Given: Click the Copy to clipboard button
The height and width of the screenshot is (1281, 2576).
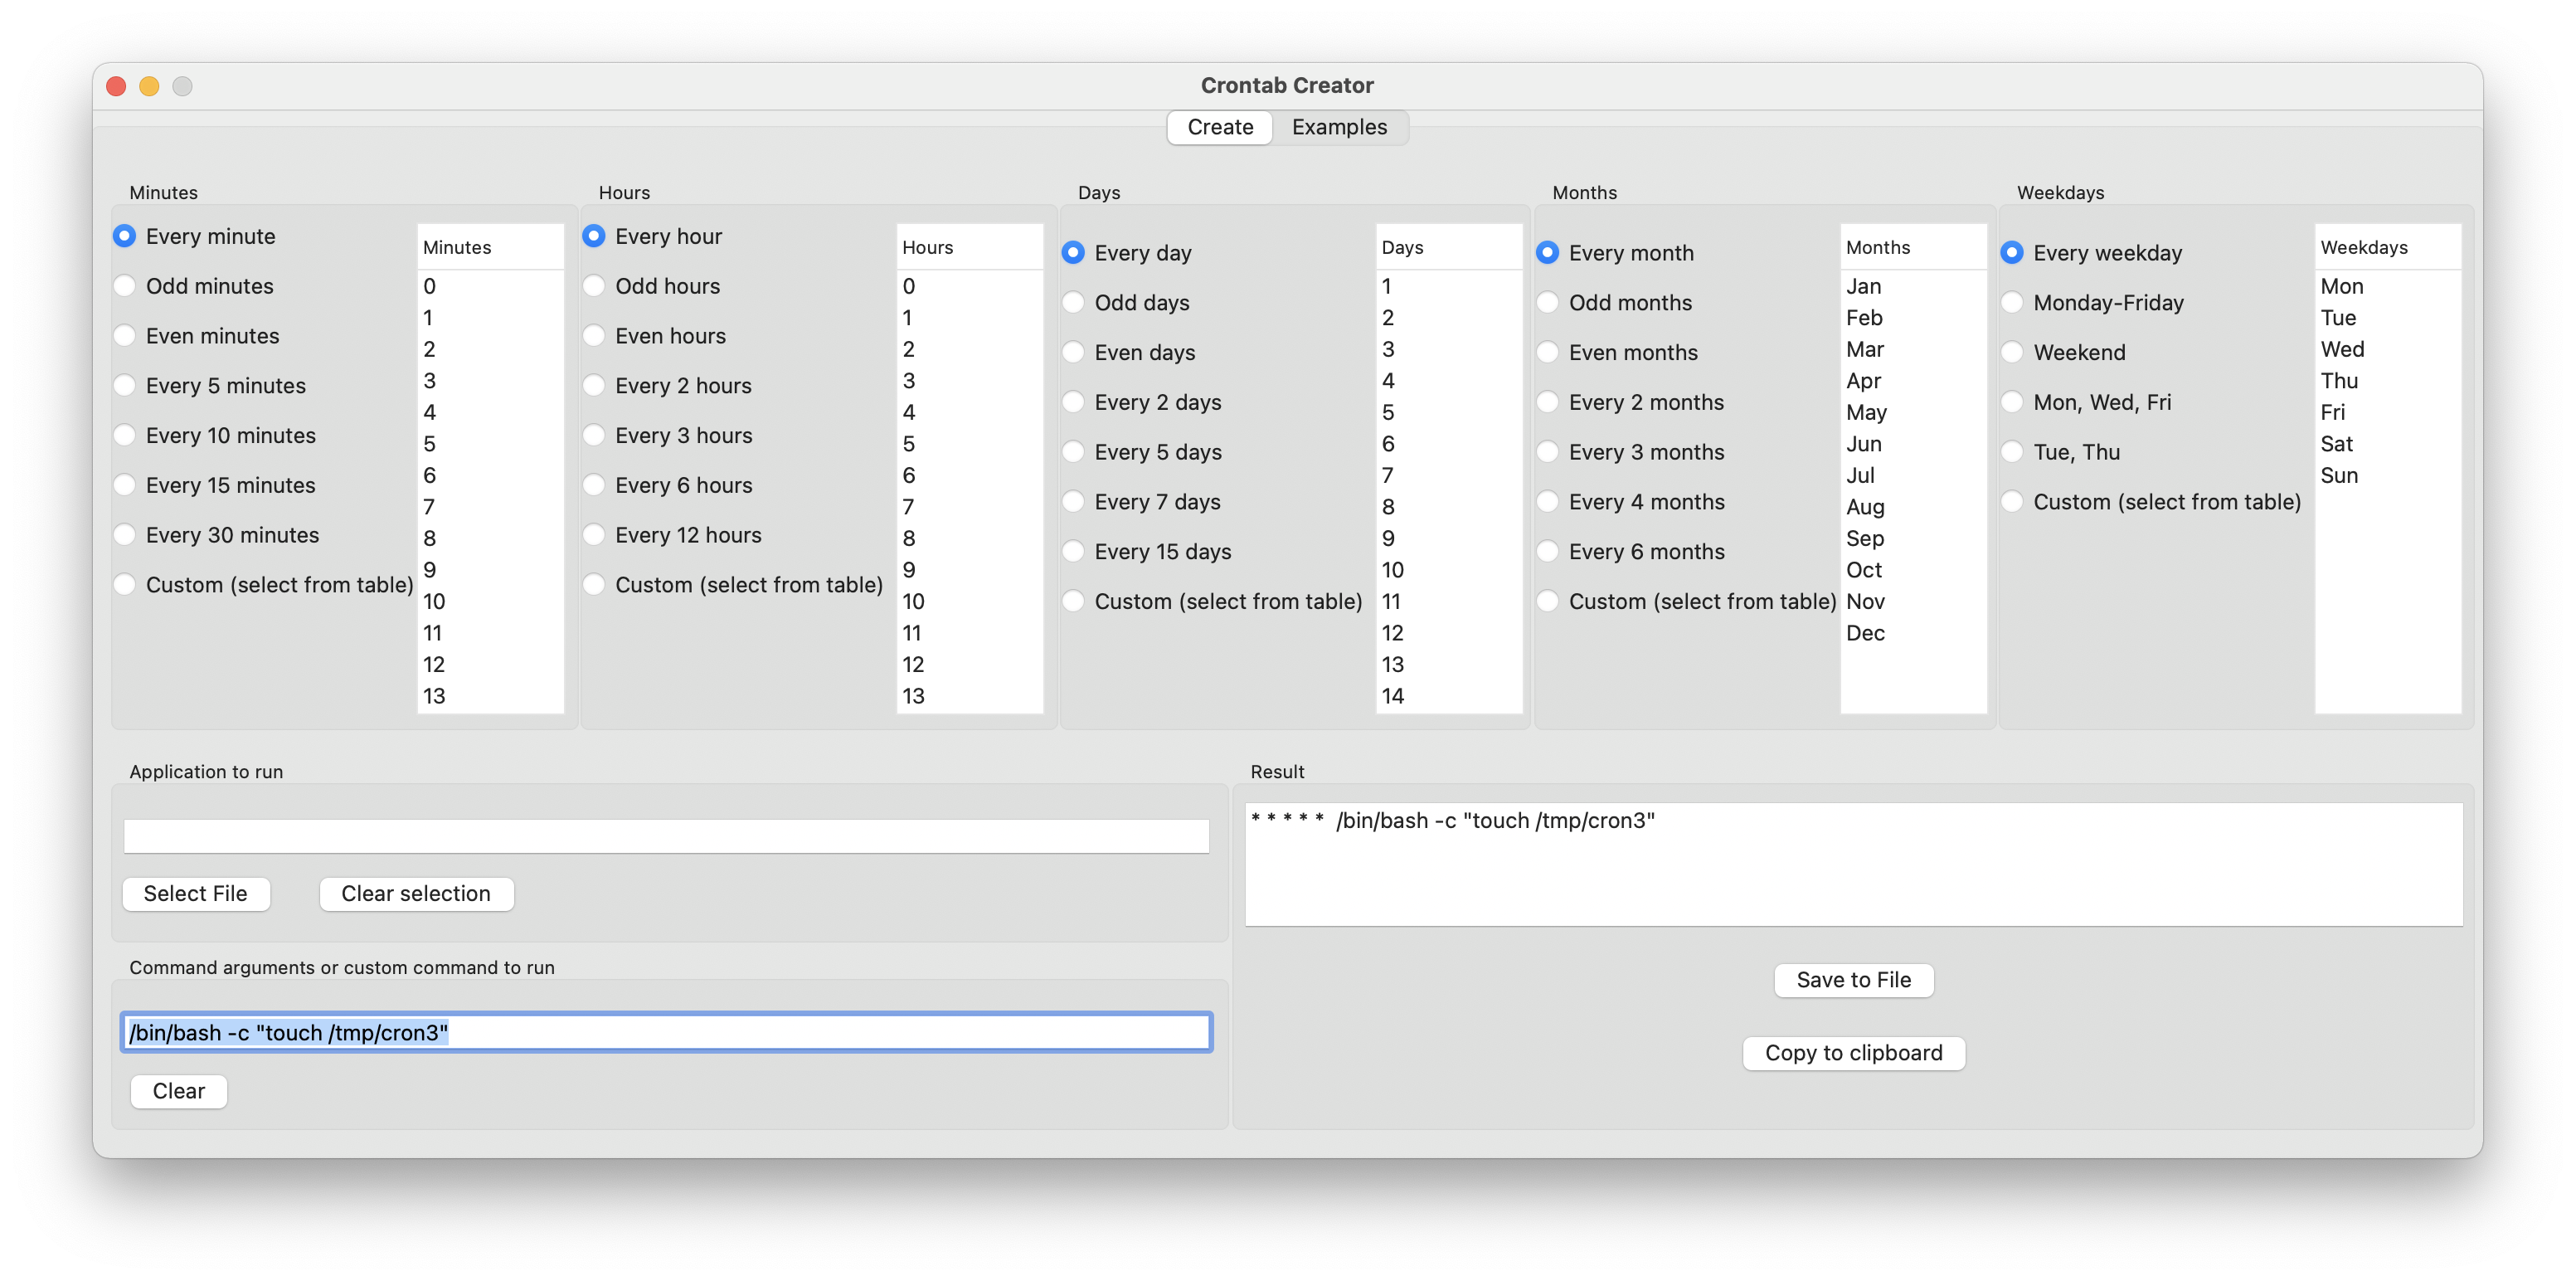Looking at the screenshot, I should (1854, 1052).
